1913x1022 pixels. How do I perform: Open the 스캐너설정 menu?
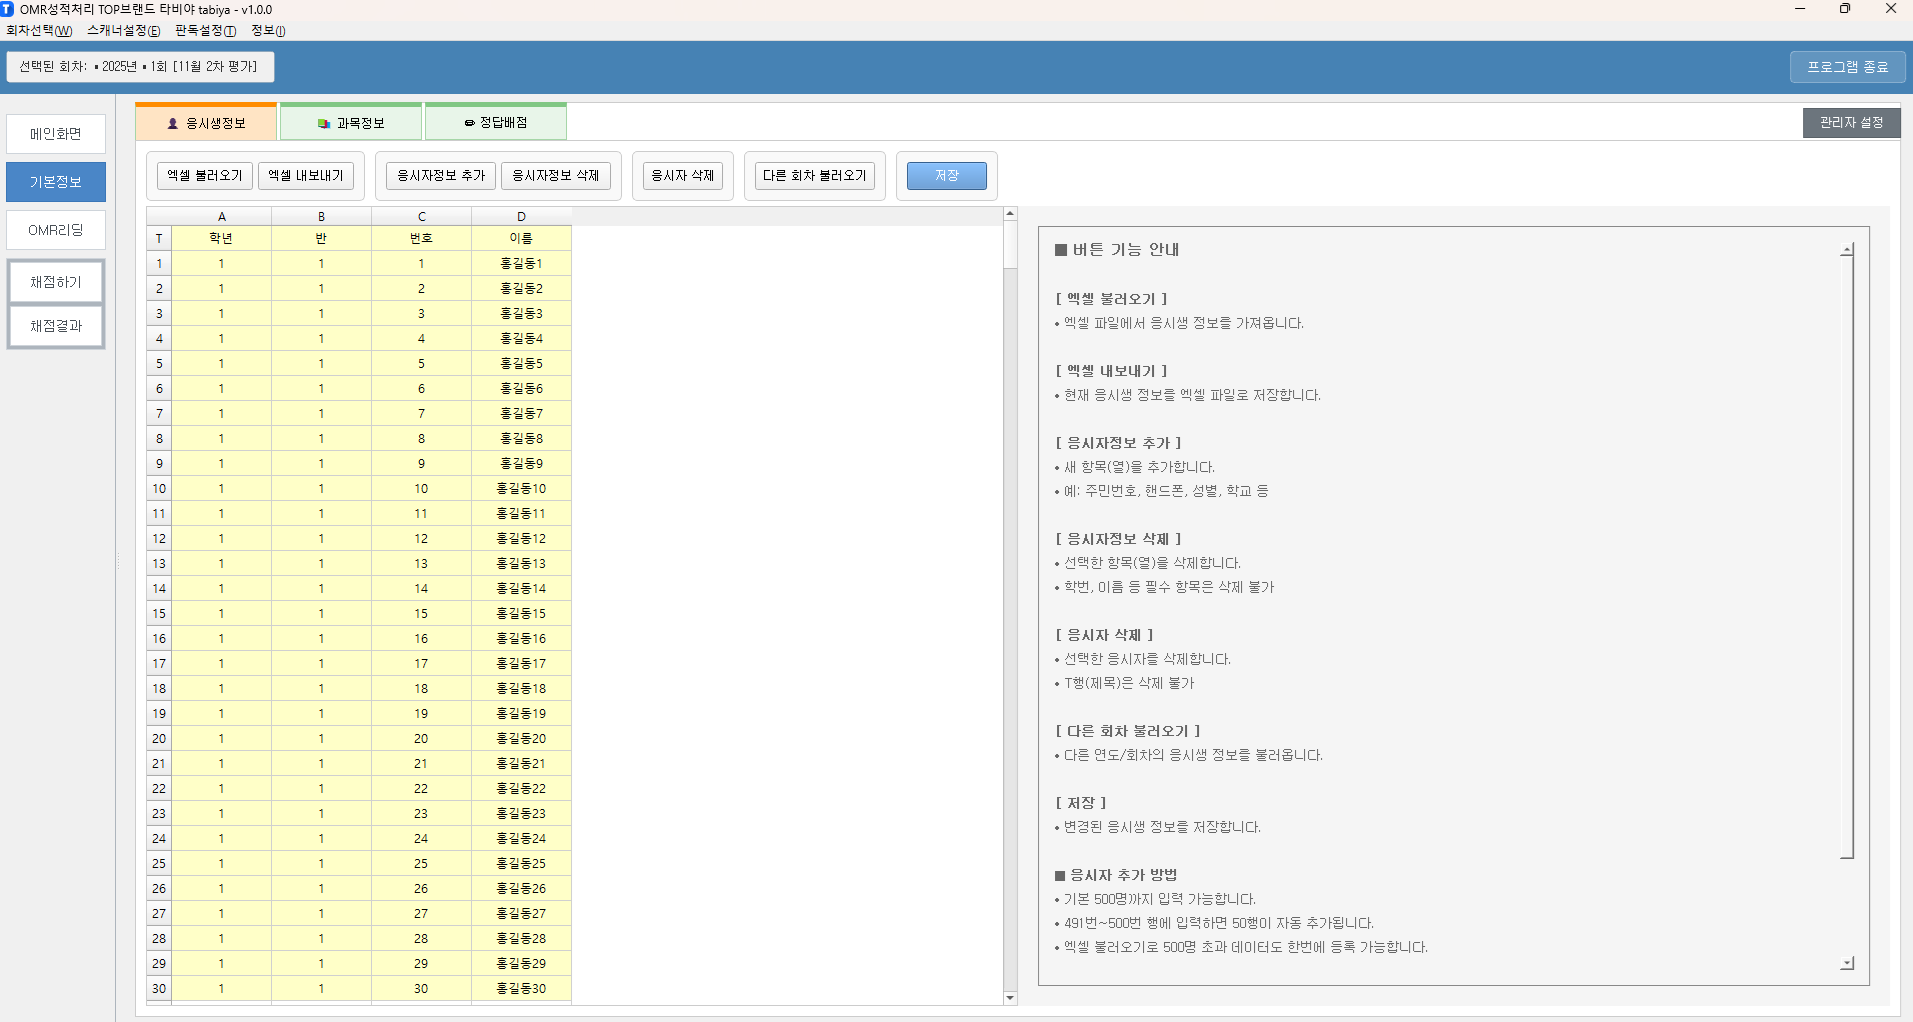[x=123, y=31]
